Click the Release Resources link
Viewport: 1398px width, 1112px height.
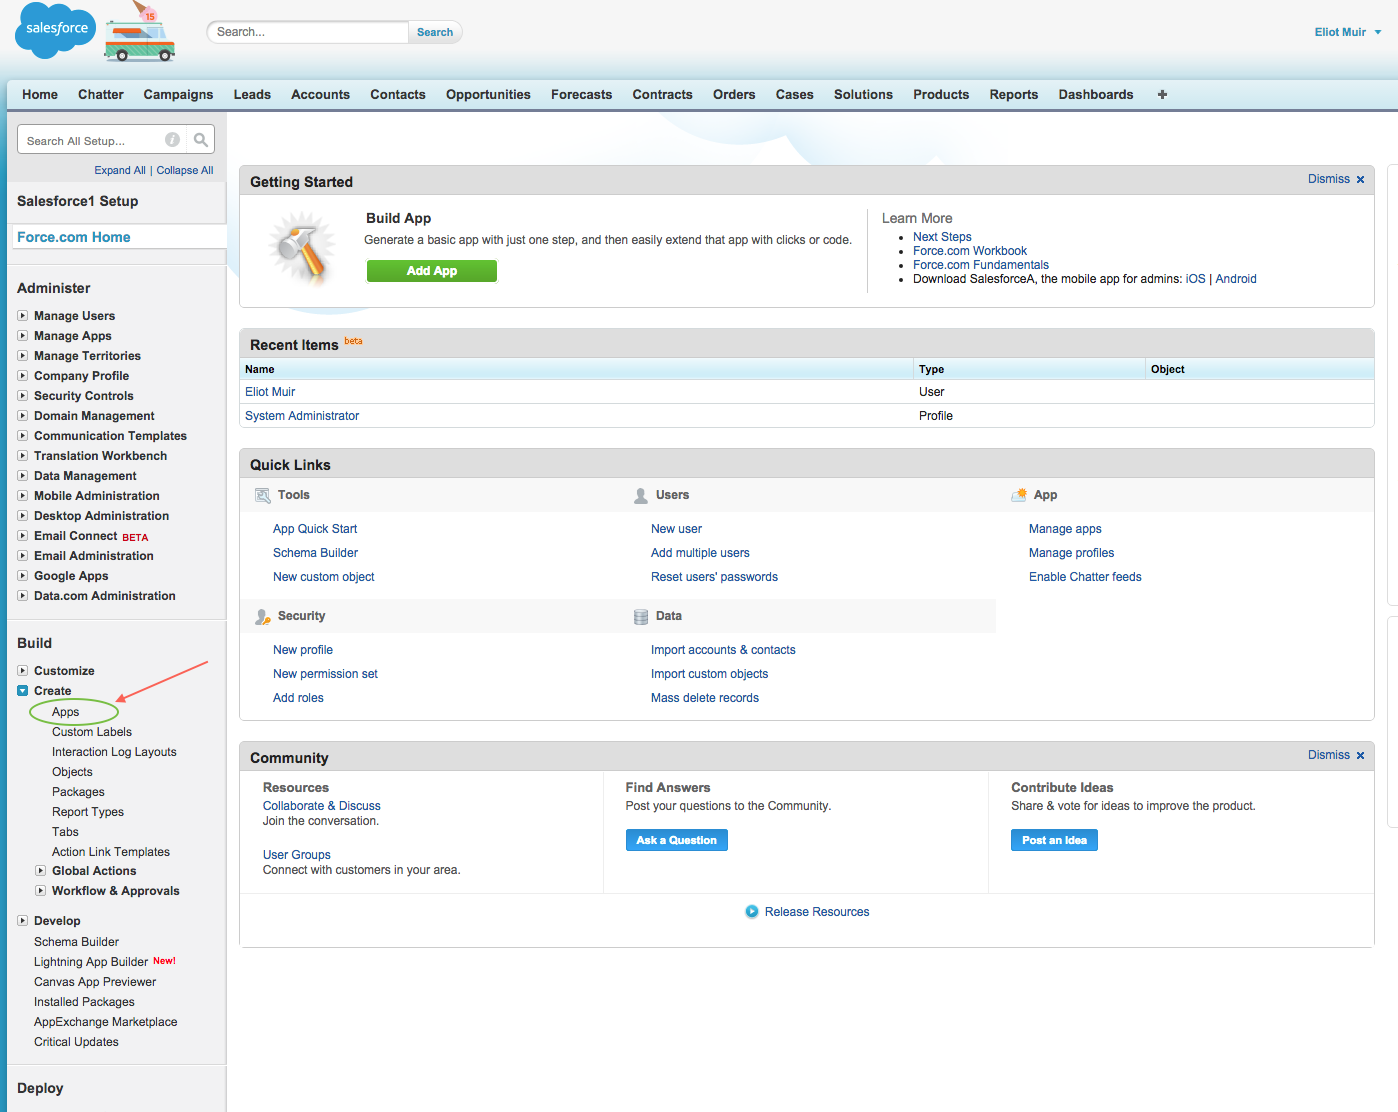817,912
